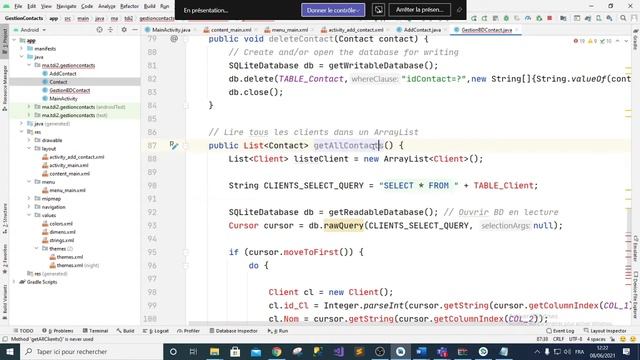Click the Search Everywhere magnifier icon
This screenshot has width=640, height=360.
coord(623,18)
